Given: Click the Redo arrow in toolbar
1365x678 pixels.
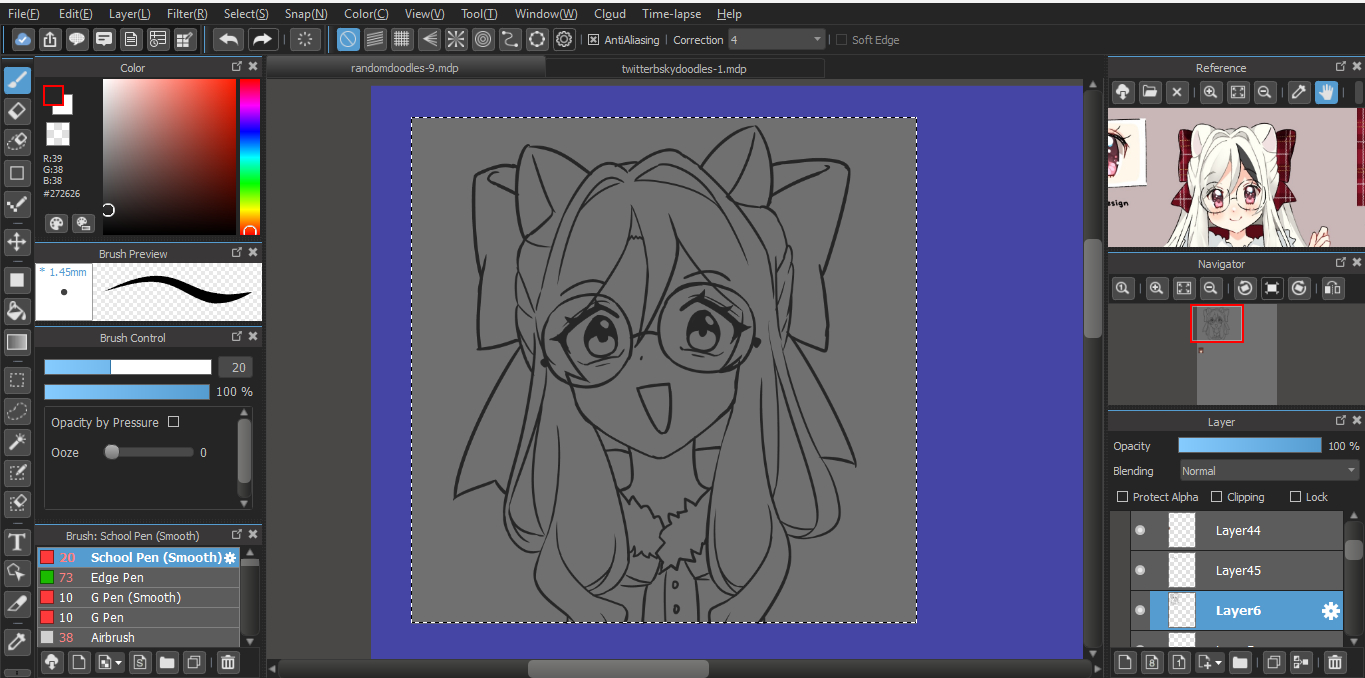Looking at the screenshot, I should point(262,40).
